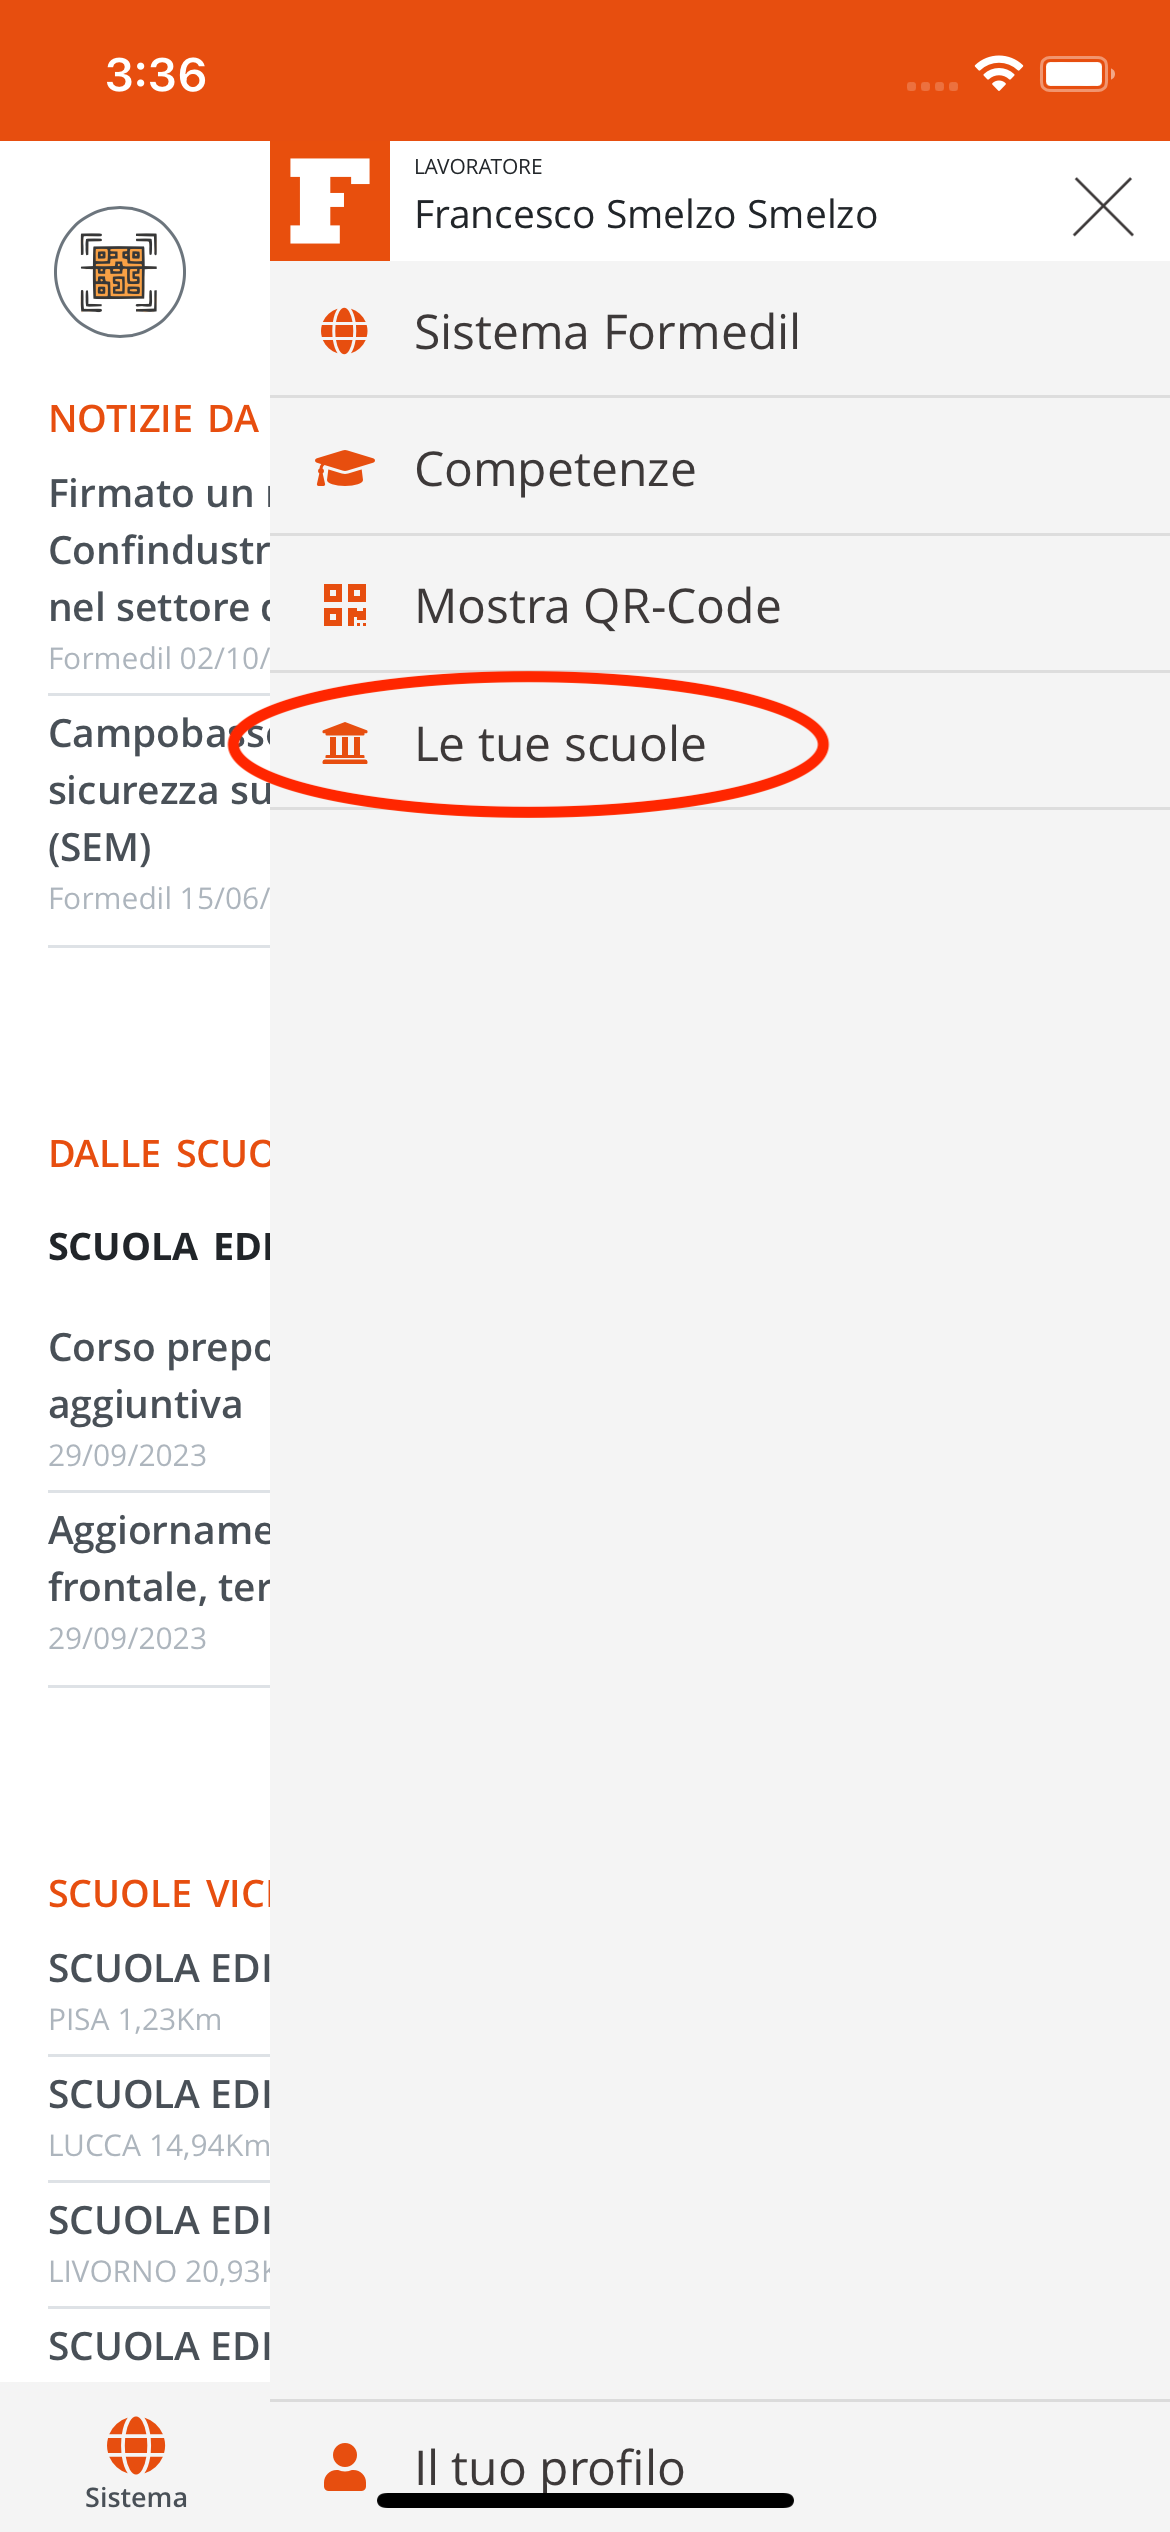Viewport: 1170px width, 2532px height.
Task: Open Il tuo profilo
Action: pos(549,2466)
